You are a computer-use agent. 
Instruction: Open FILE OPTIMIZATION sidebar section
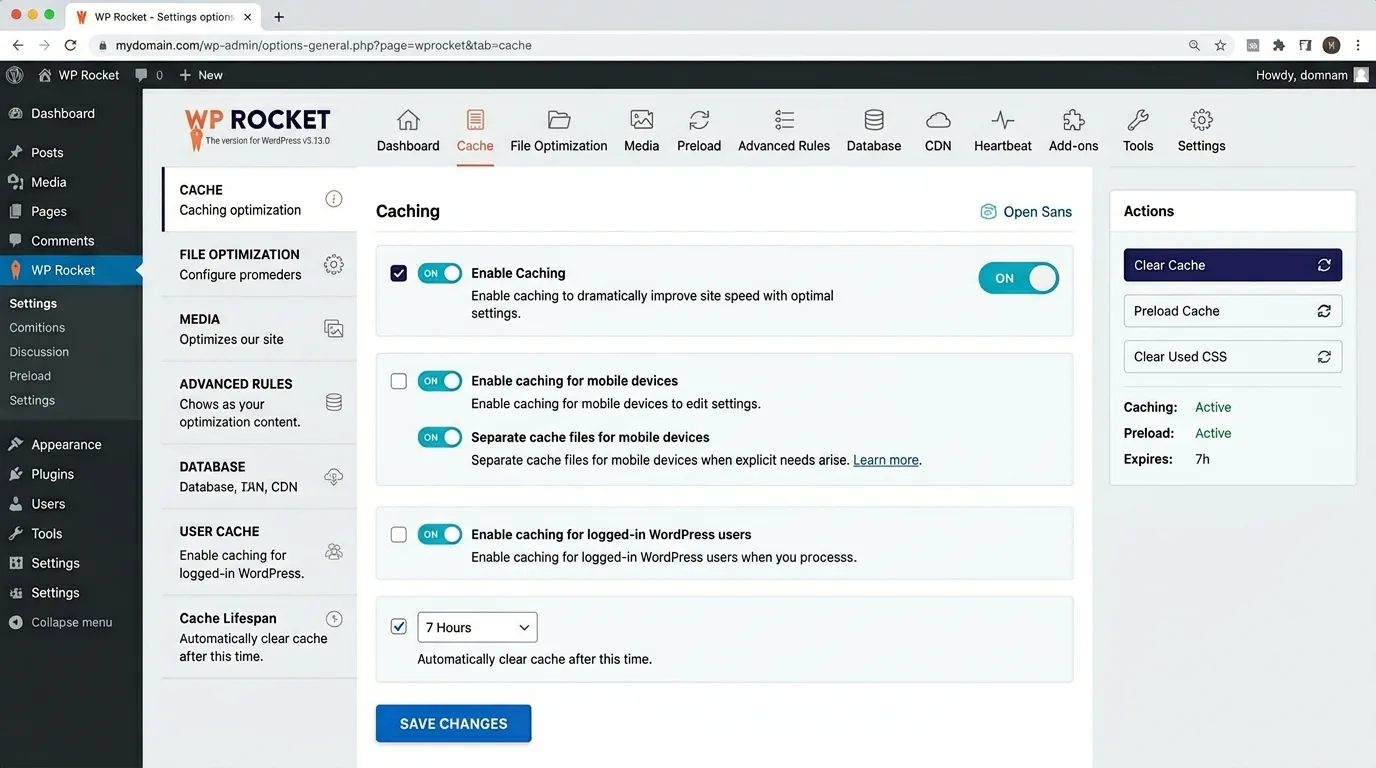click(259, 264)
